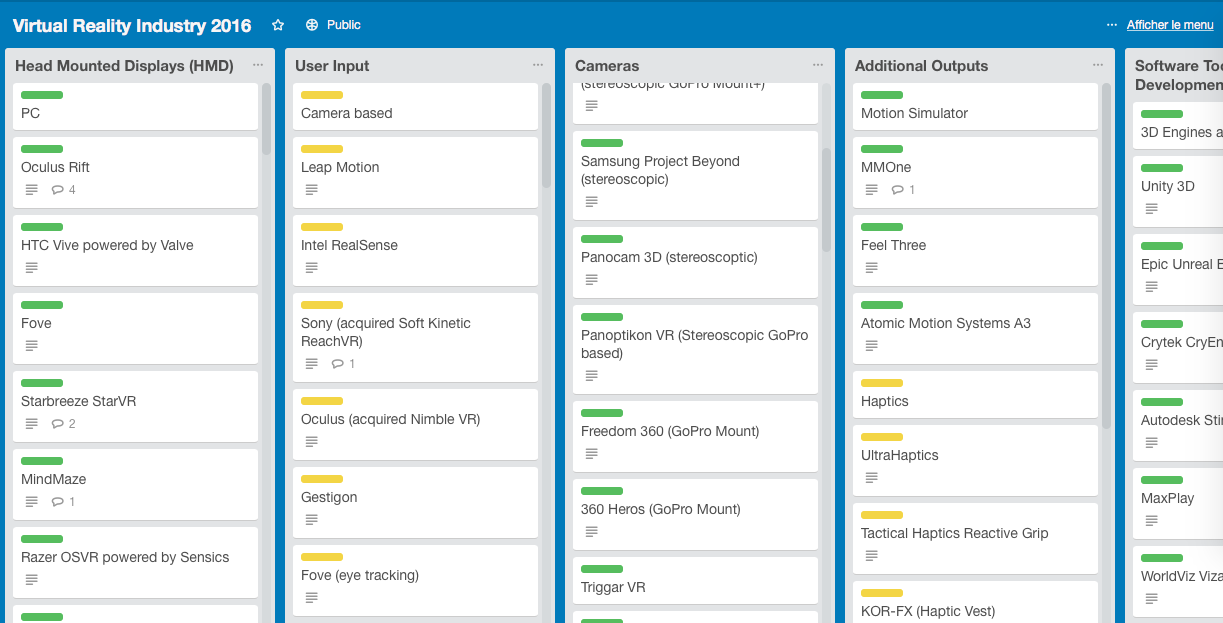The height and width of the screenshot is (623, 1223).
Task: Click description icon on 360 Heros card
Action: pos(591,532)
